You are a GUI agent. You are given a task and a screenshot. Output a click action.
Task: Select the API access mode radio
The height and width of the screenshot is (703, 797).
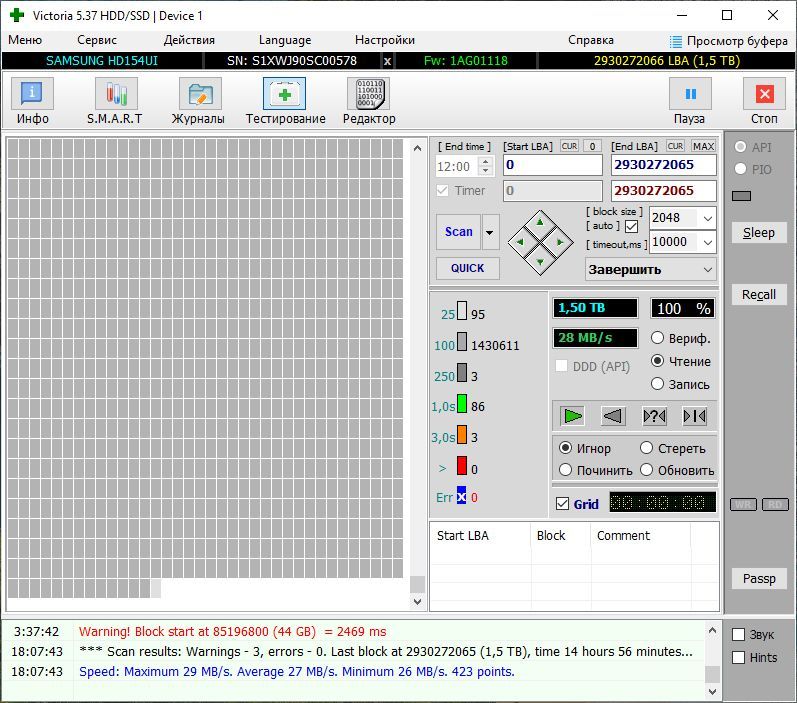pos(740,147)
